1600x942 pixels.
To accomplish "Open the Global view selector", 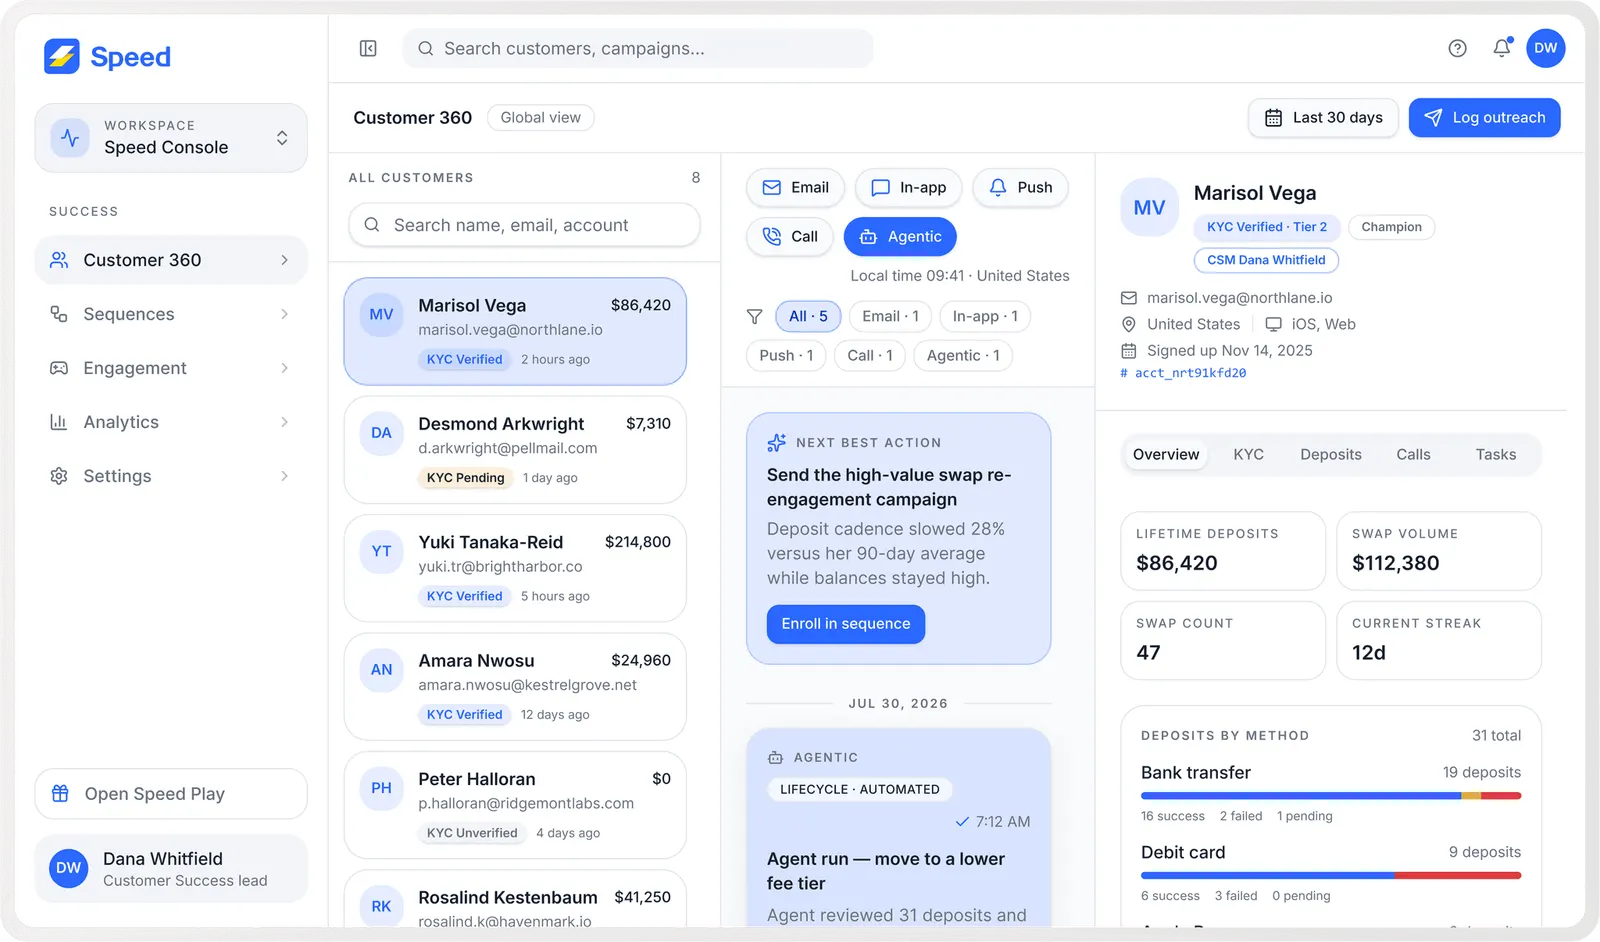I will coord(541,118).
